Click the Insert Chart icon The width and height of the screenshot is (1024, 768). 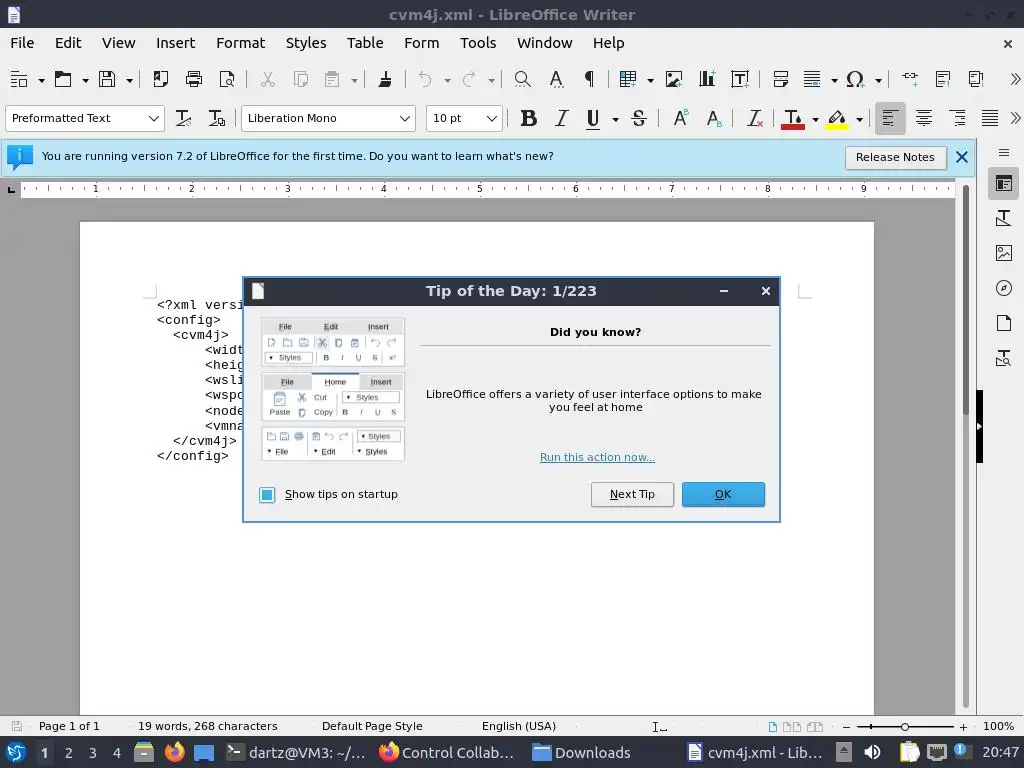707,80
